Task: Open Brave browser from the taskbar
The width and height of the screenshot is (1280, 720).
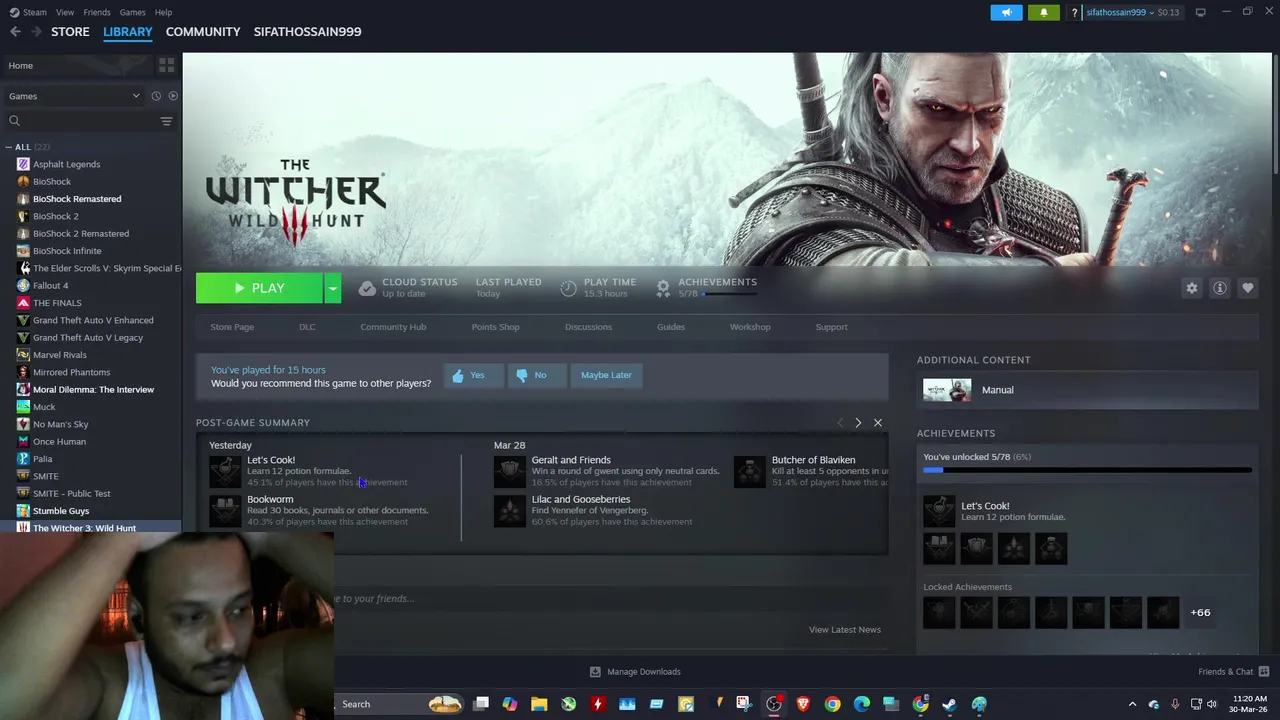Action: click(x=803, y=704)
